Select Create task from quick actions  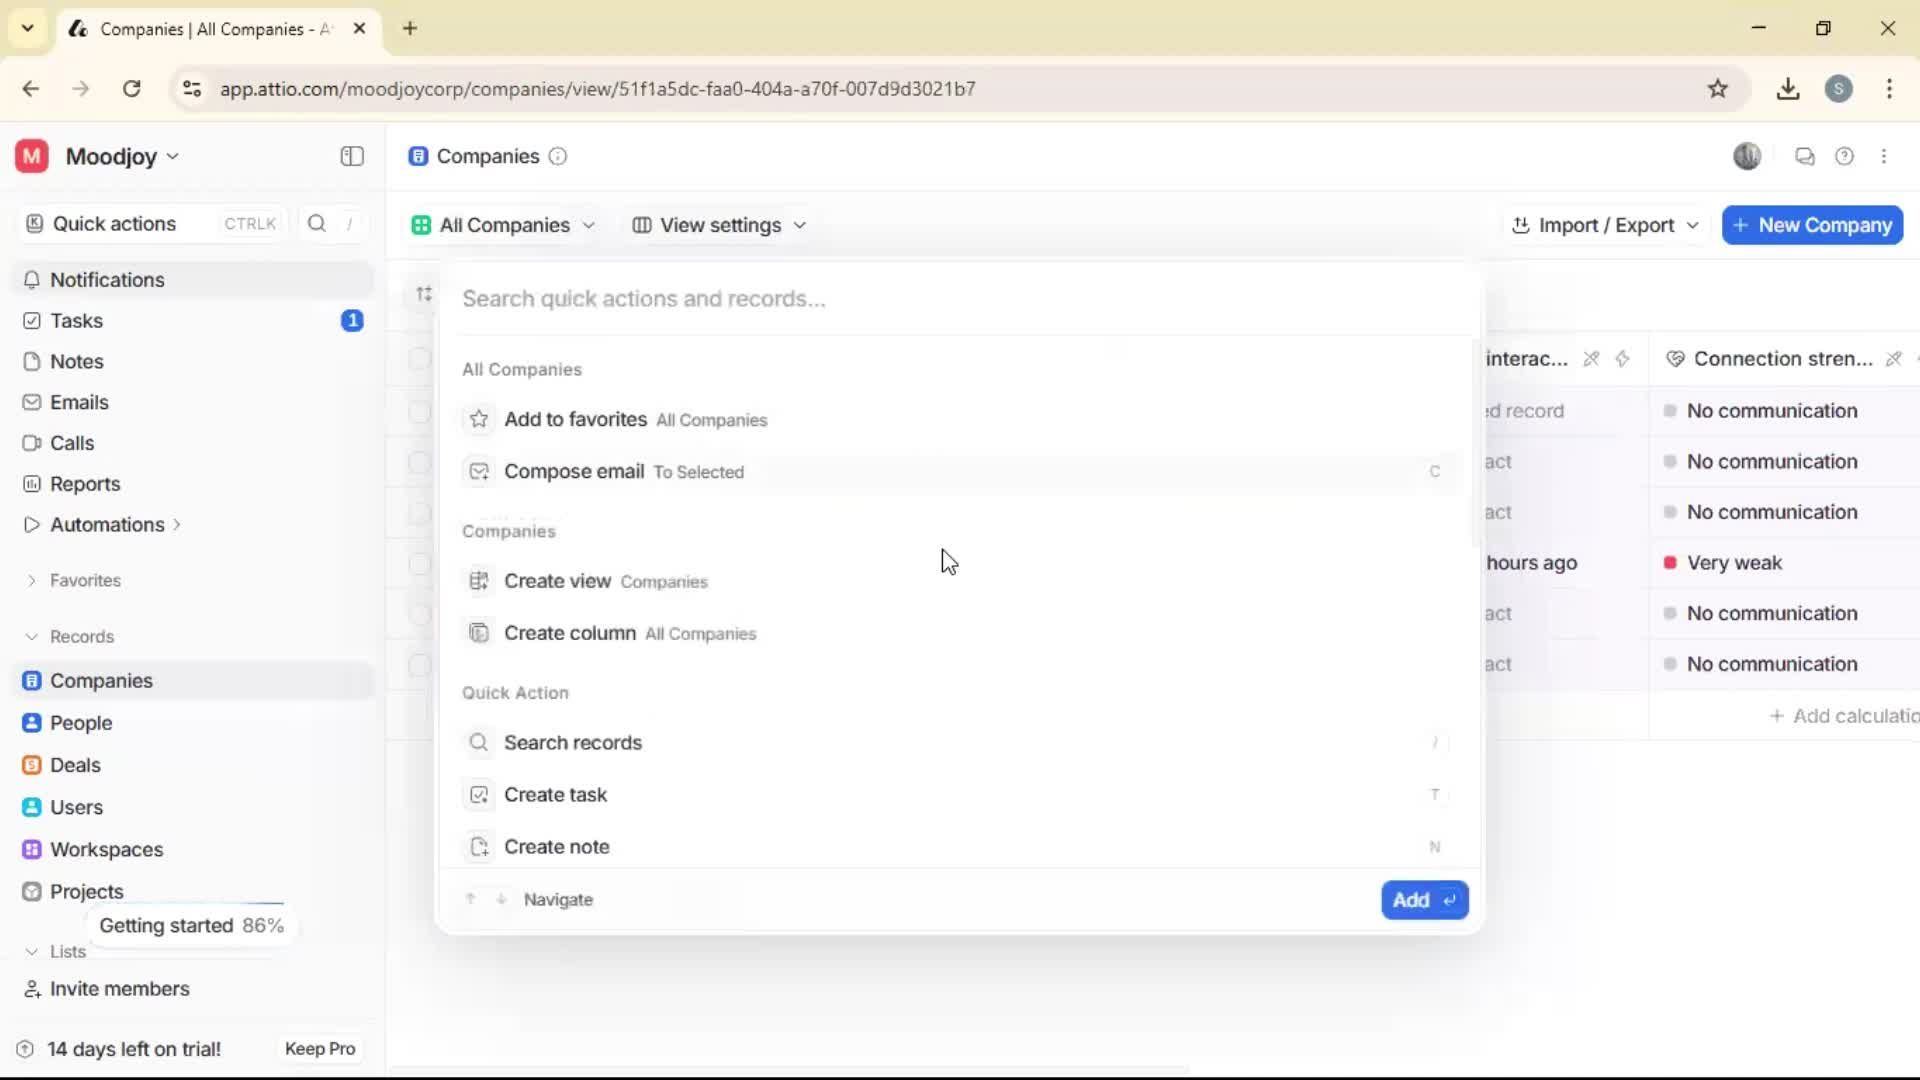pyautogui.click(x=556, y=795)
